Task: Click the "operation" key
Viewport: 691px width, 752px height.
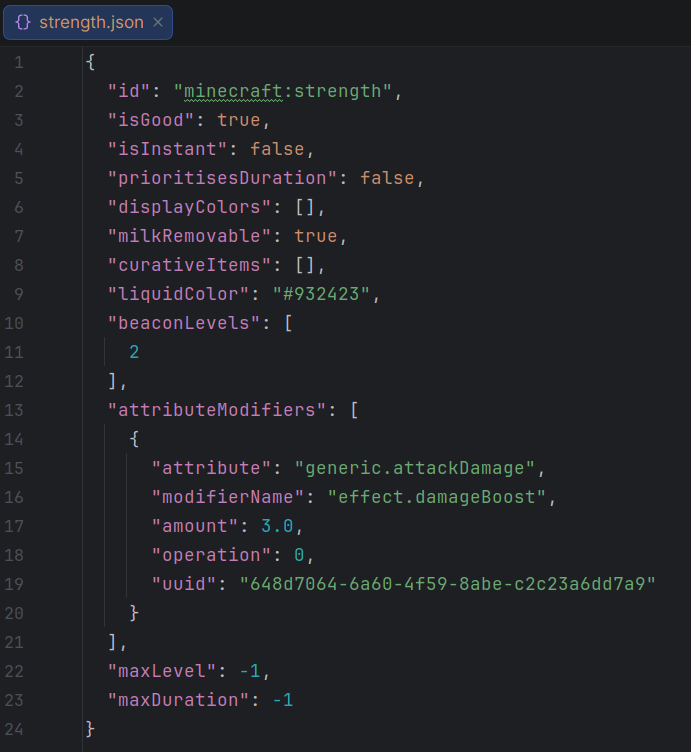Action: tap(211, 555)
